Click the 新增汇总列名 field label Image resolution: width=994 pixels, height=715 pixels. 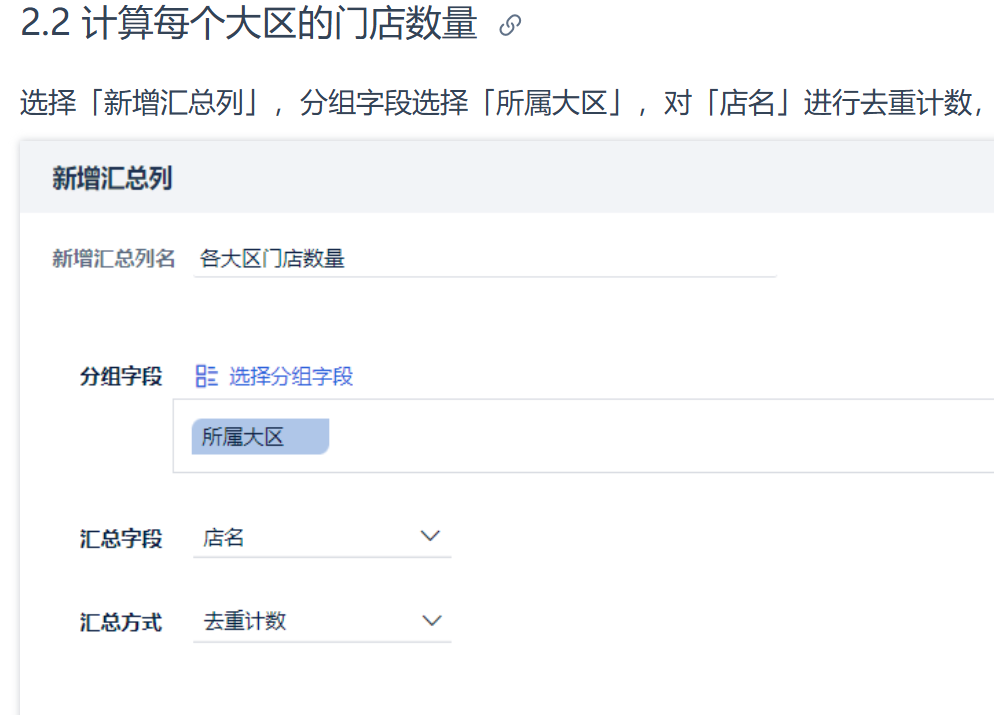point(113,259)
